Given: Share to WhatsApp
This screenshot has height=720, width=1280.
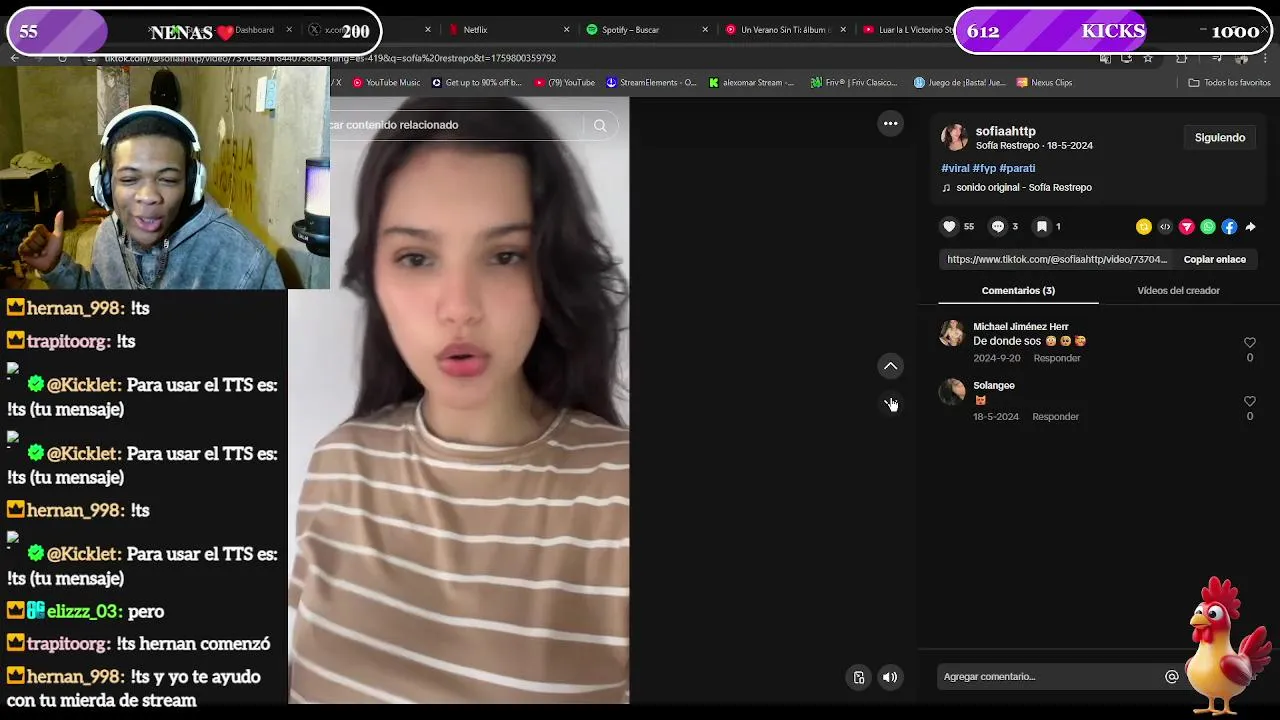Looking at the screenshot, I should click(1208, 227).
